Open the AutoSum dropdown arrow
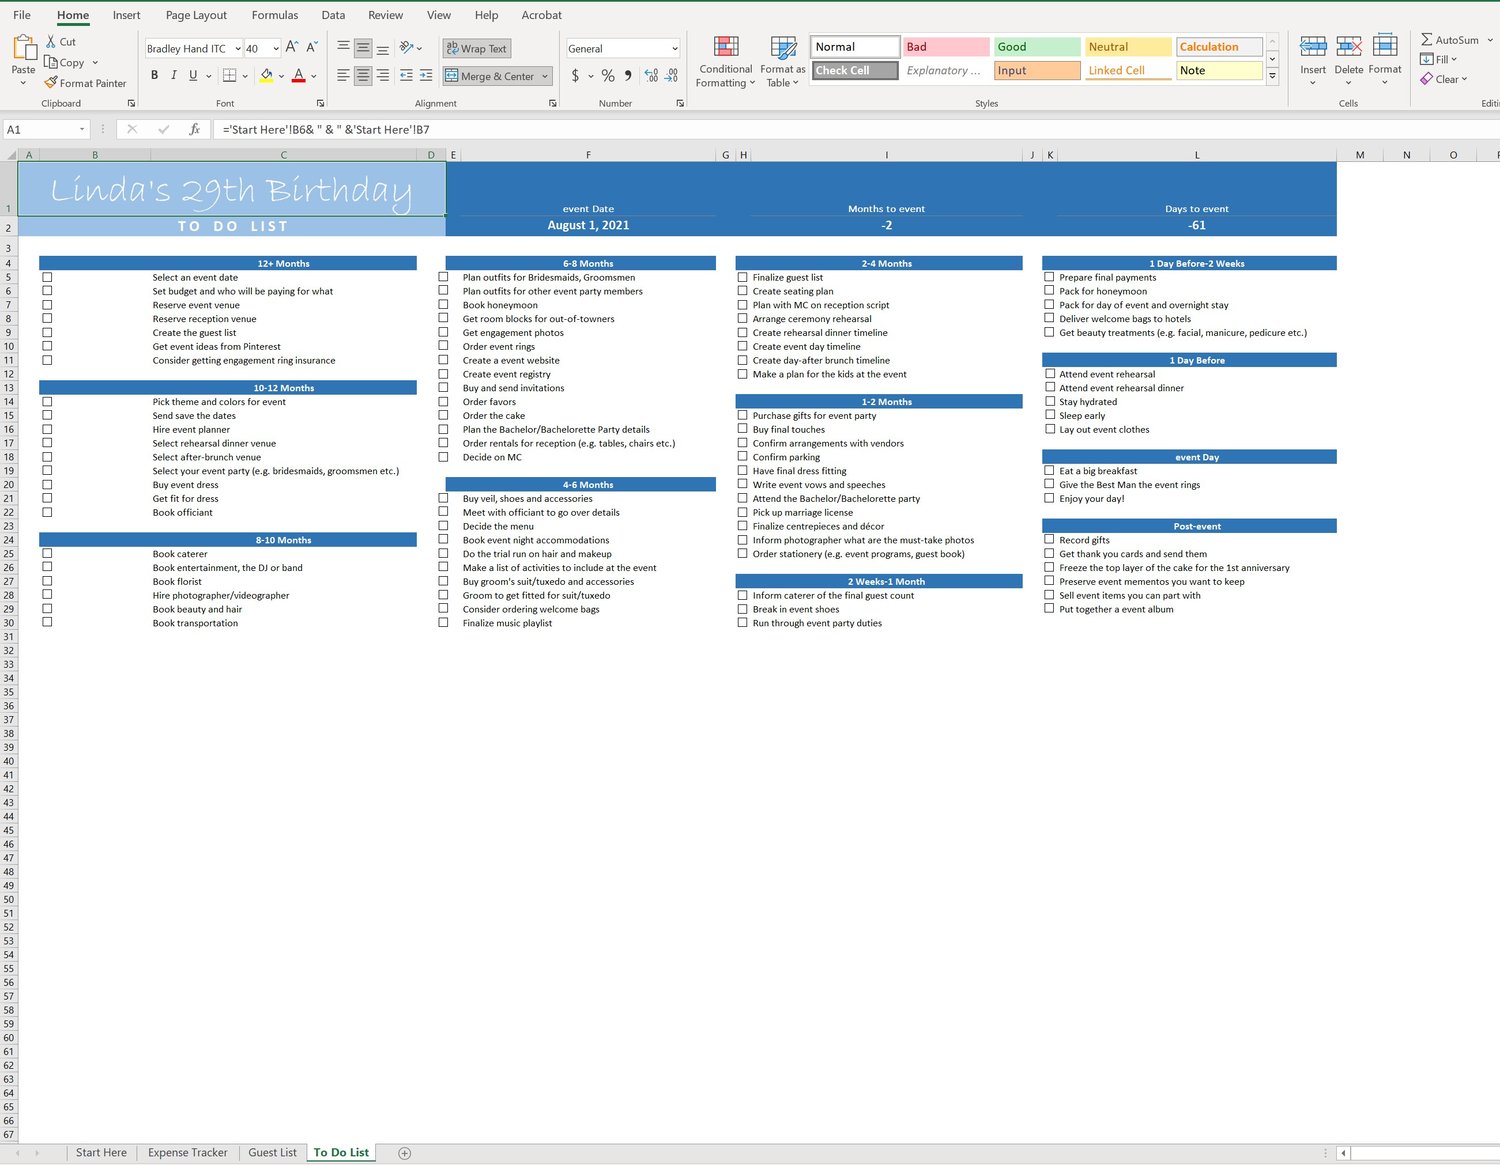Image resolution: width=1500 pixels, height=1165 pixels. pos(1490,40)
